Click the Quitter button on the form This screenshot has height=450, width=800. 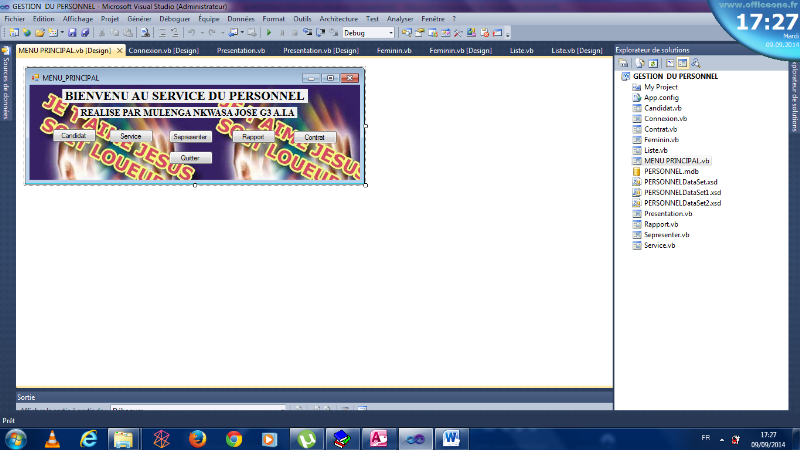click(190, 158)
